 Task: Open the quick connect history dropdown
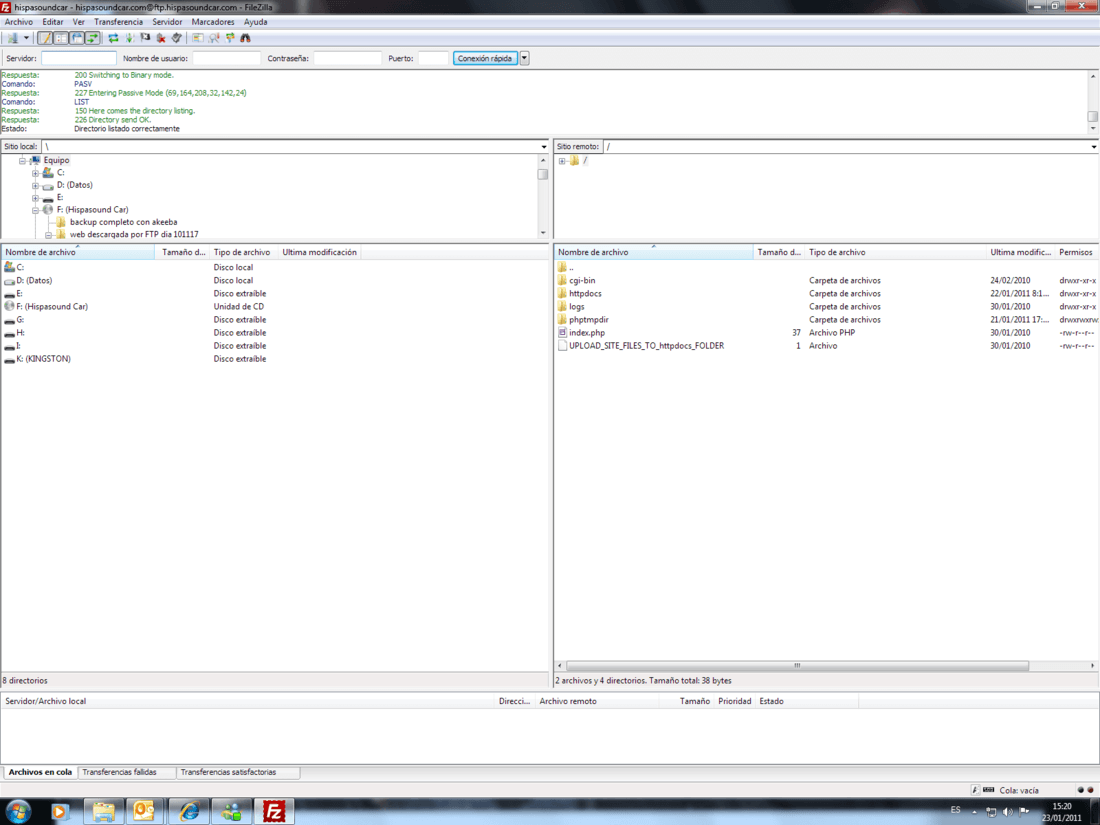click(x=524, y=58)
